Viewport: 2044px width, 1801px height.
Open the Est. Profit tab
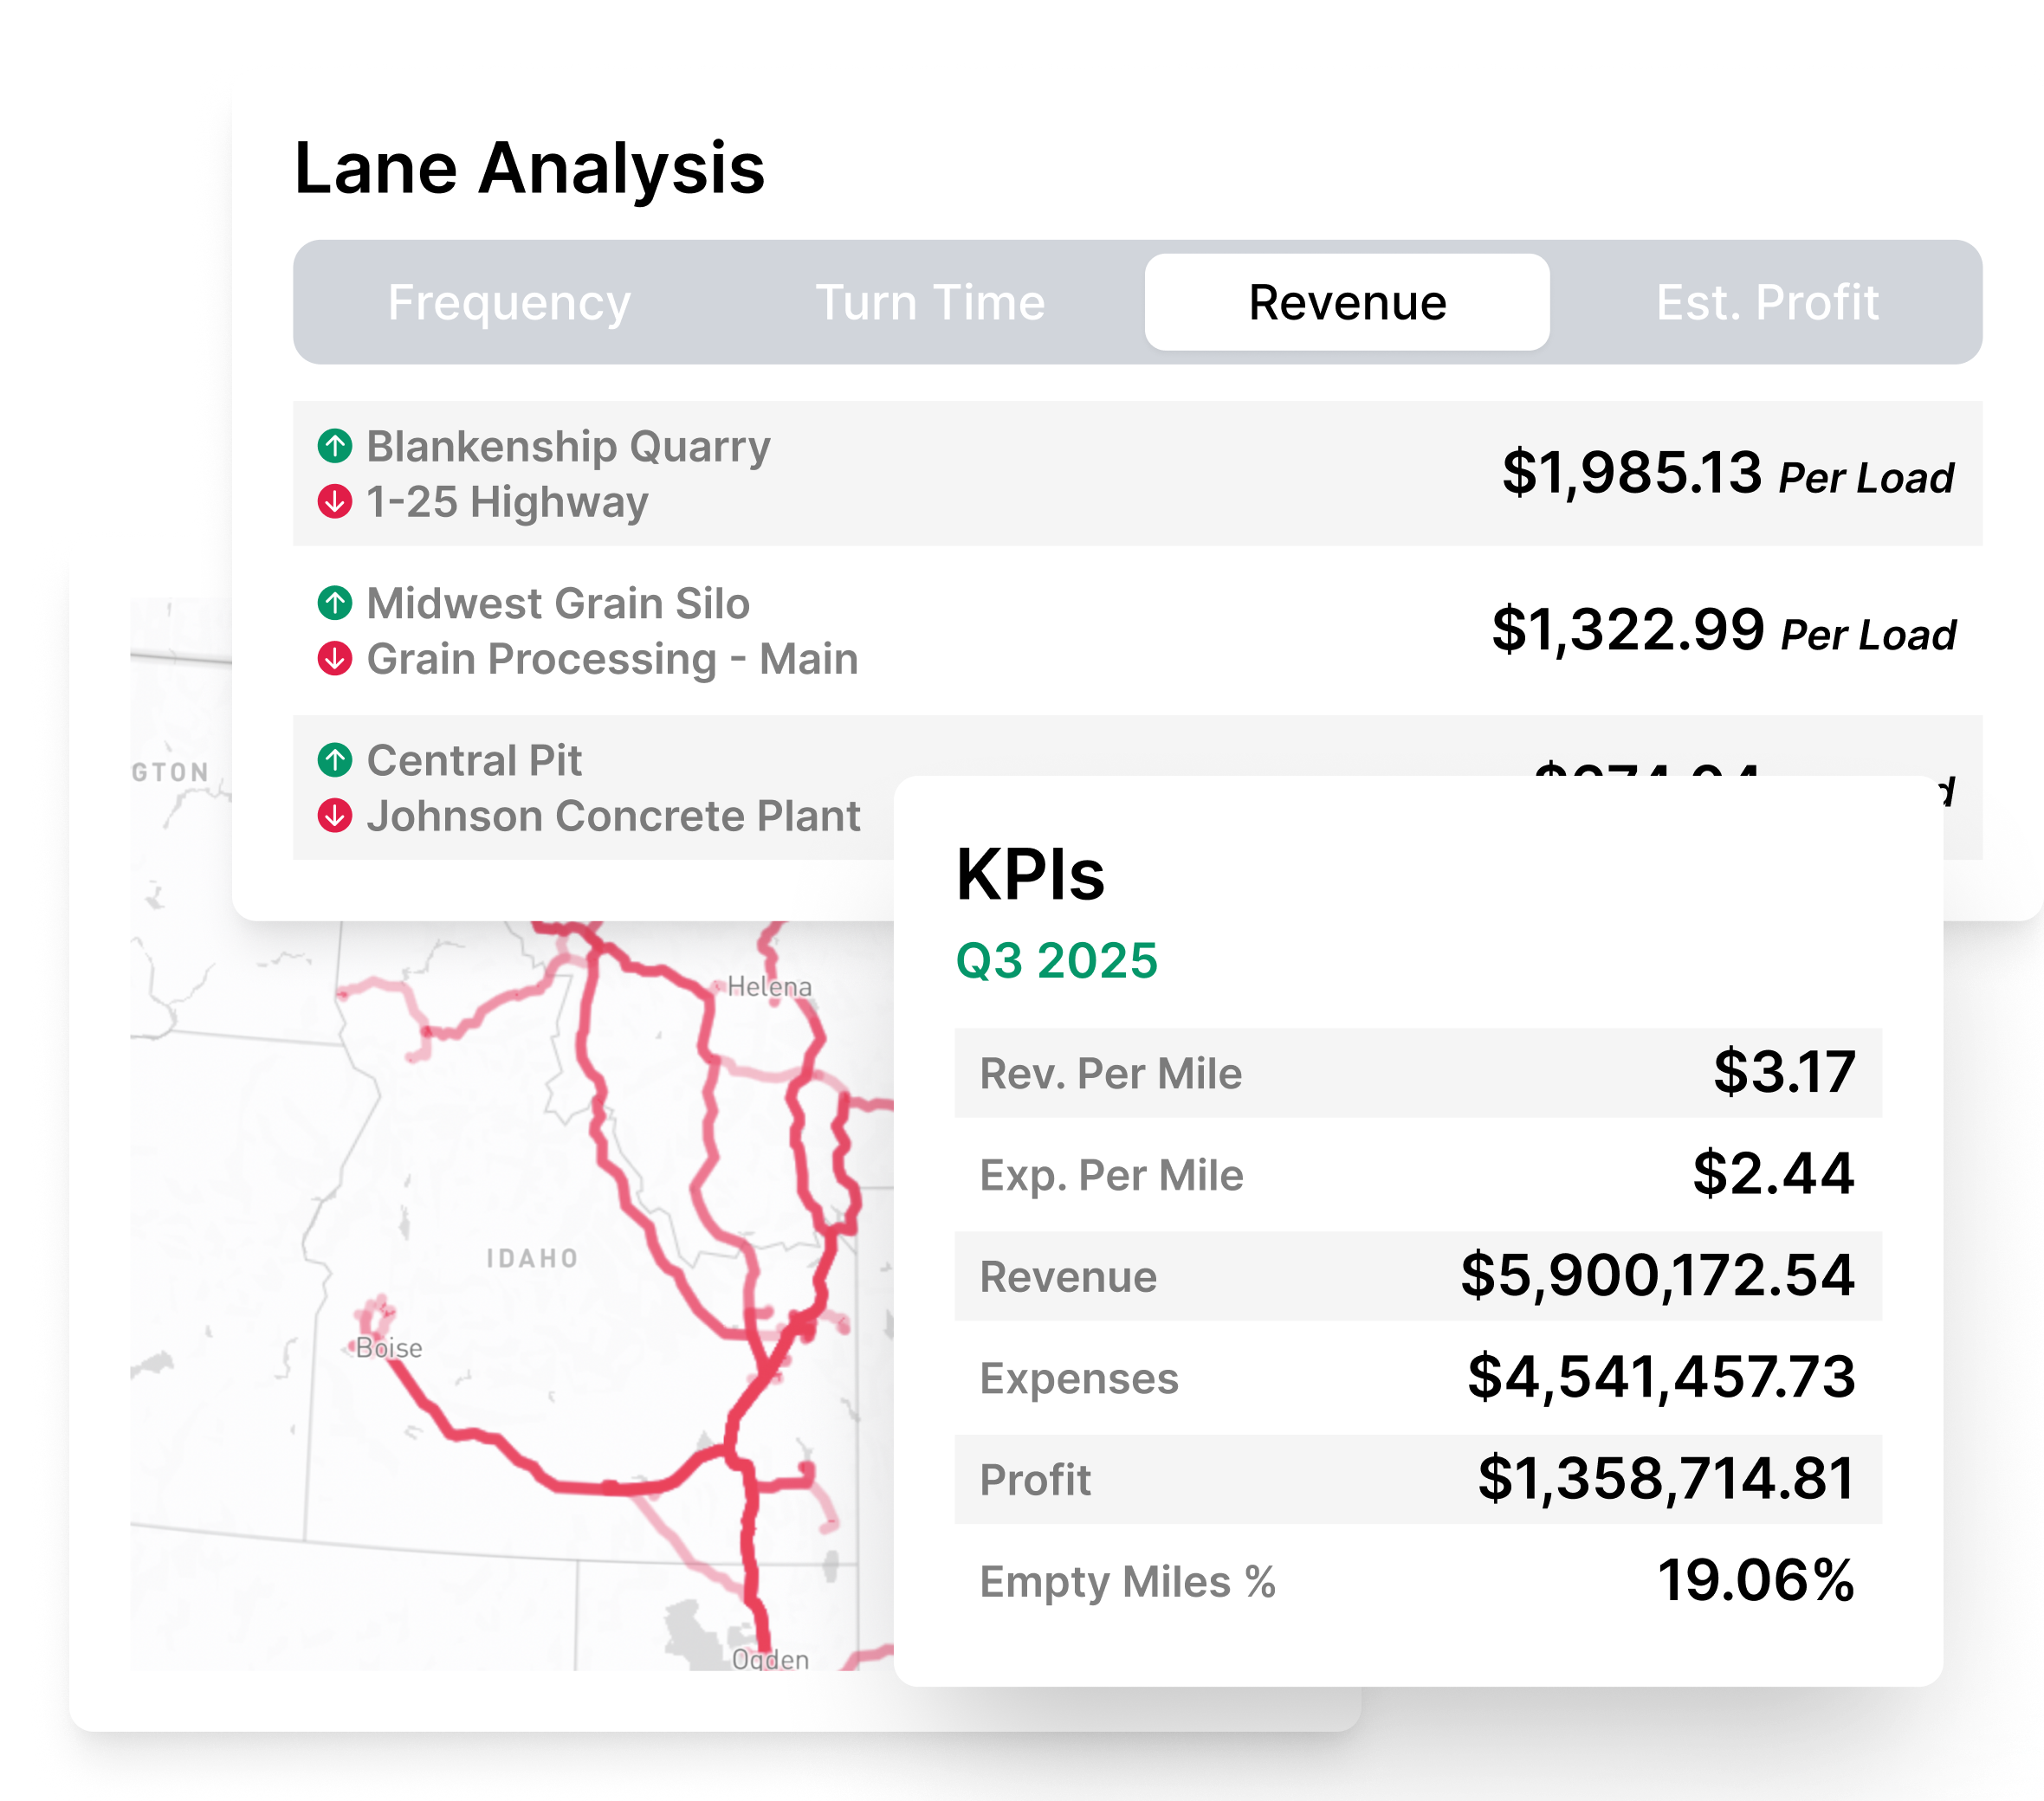tap(1766, 302)
